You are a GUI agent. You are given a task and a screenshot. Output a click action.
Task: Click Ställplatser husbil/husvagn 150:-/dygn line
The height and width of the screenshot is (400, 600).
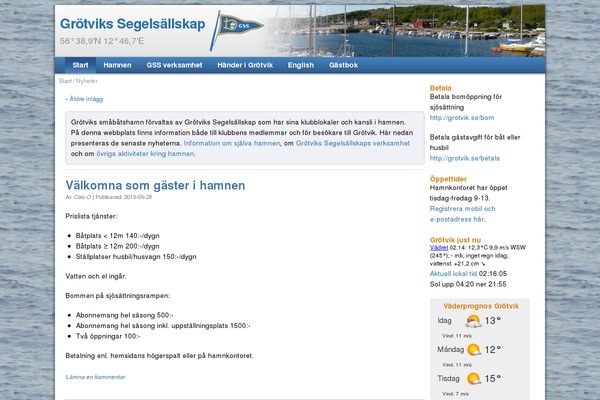[136, 256]
